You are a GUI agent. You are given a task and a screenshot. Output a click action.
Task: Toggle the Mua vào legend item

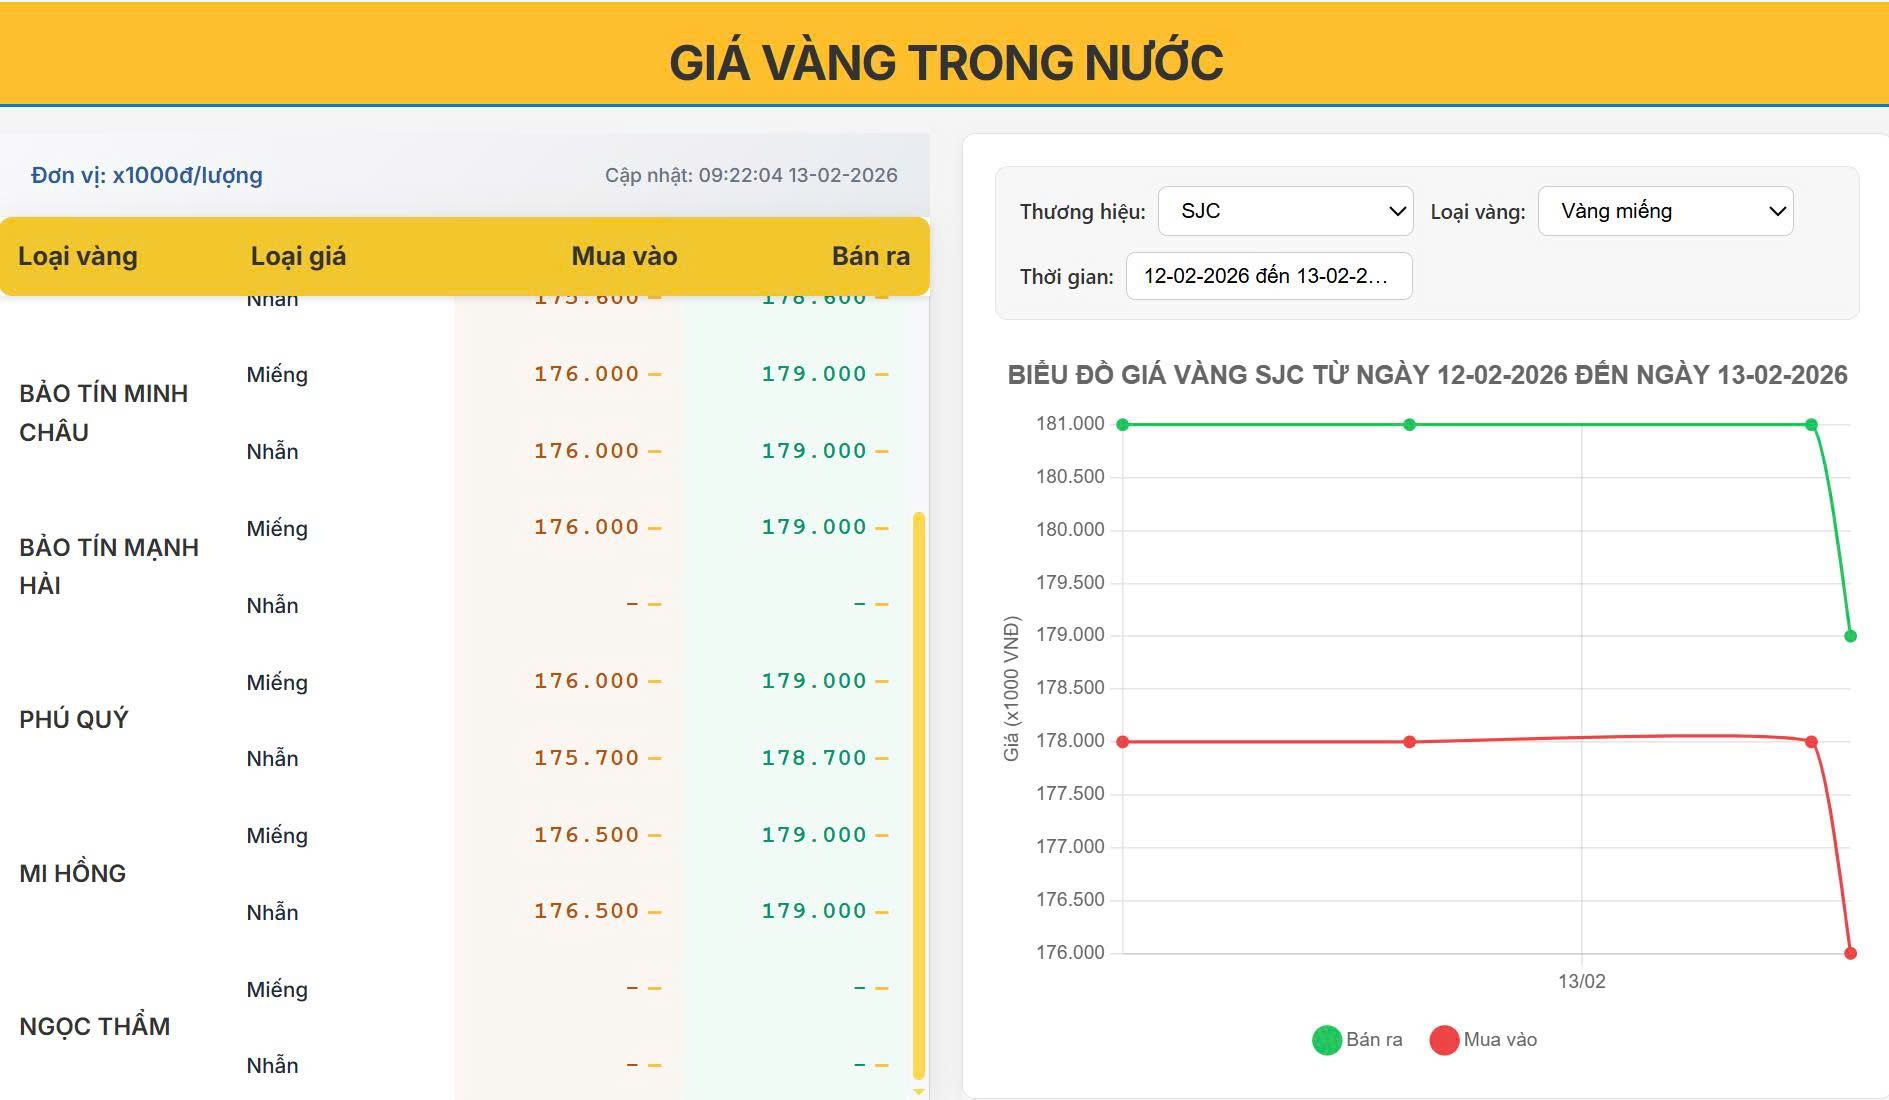point(1483,1040)
